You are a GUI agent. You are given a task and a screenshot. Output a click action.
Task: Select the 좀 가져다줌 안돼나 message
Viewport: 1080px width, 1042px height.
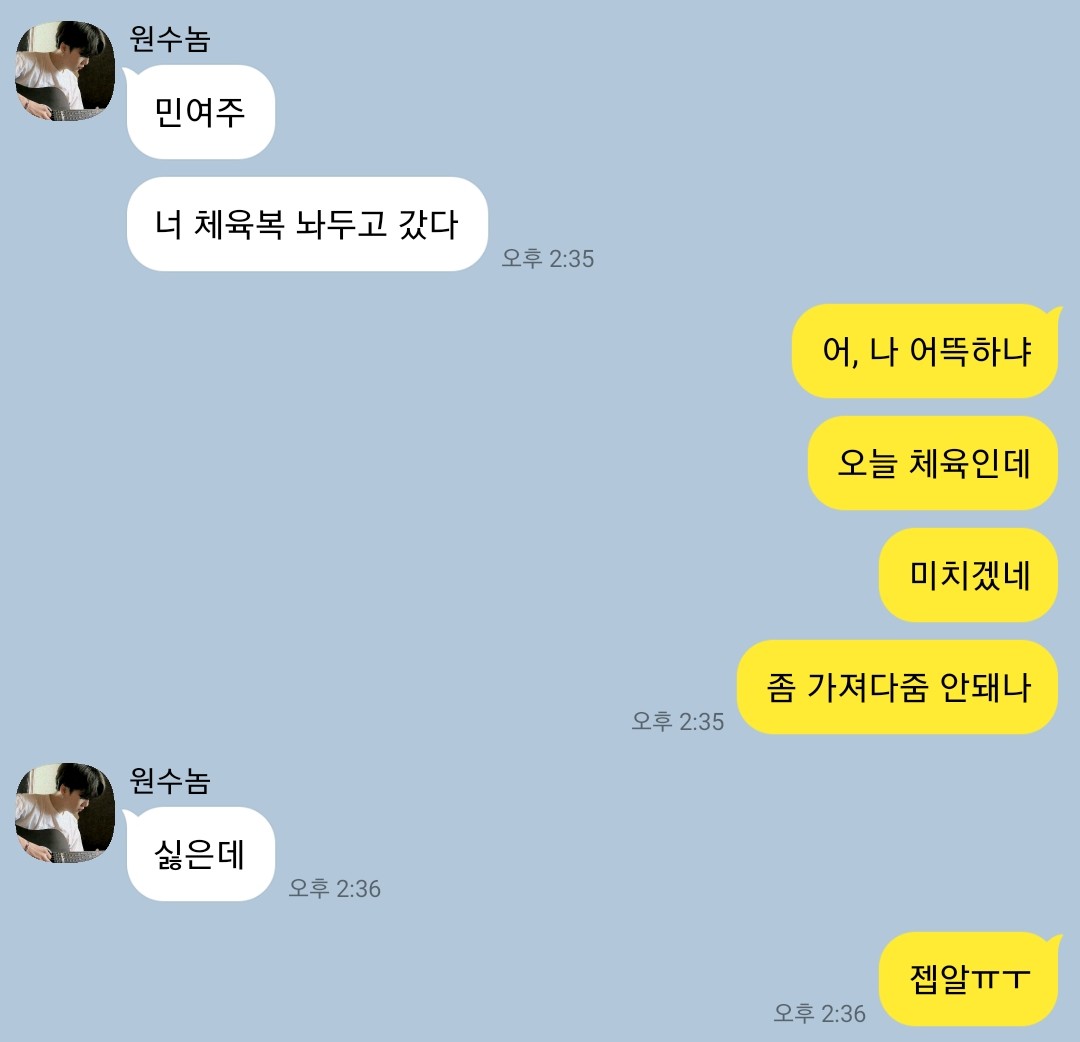897,687
